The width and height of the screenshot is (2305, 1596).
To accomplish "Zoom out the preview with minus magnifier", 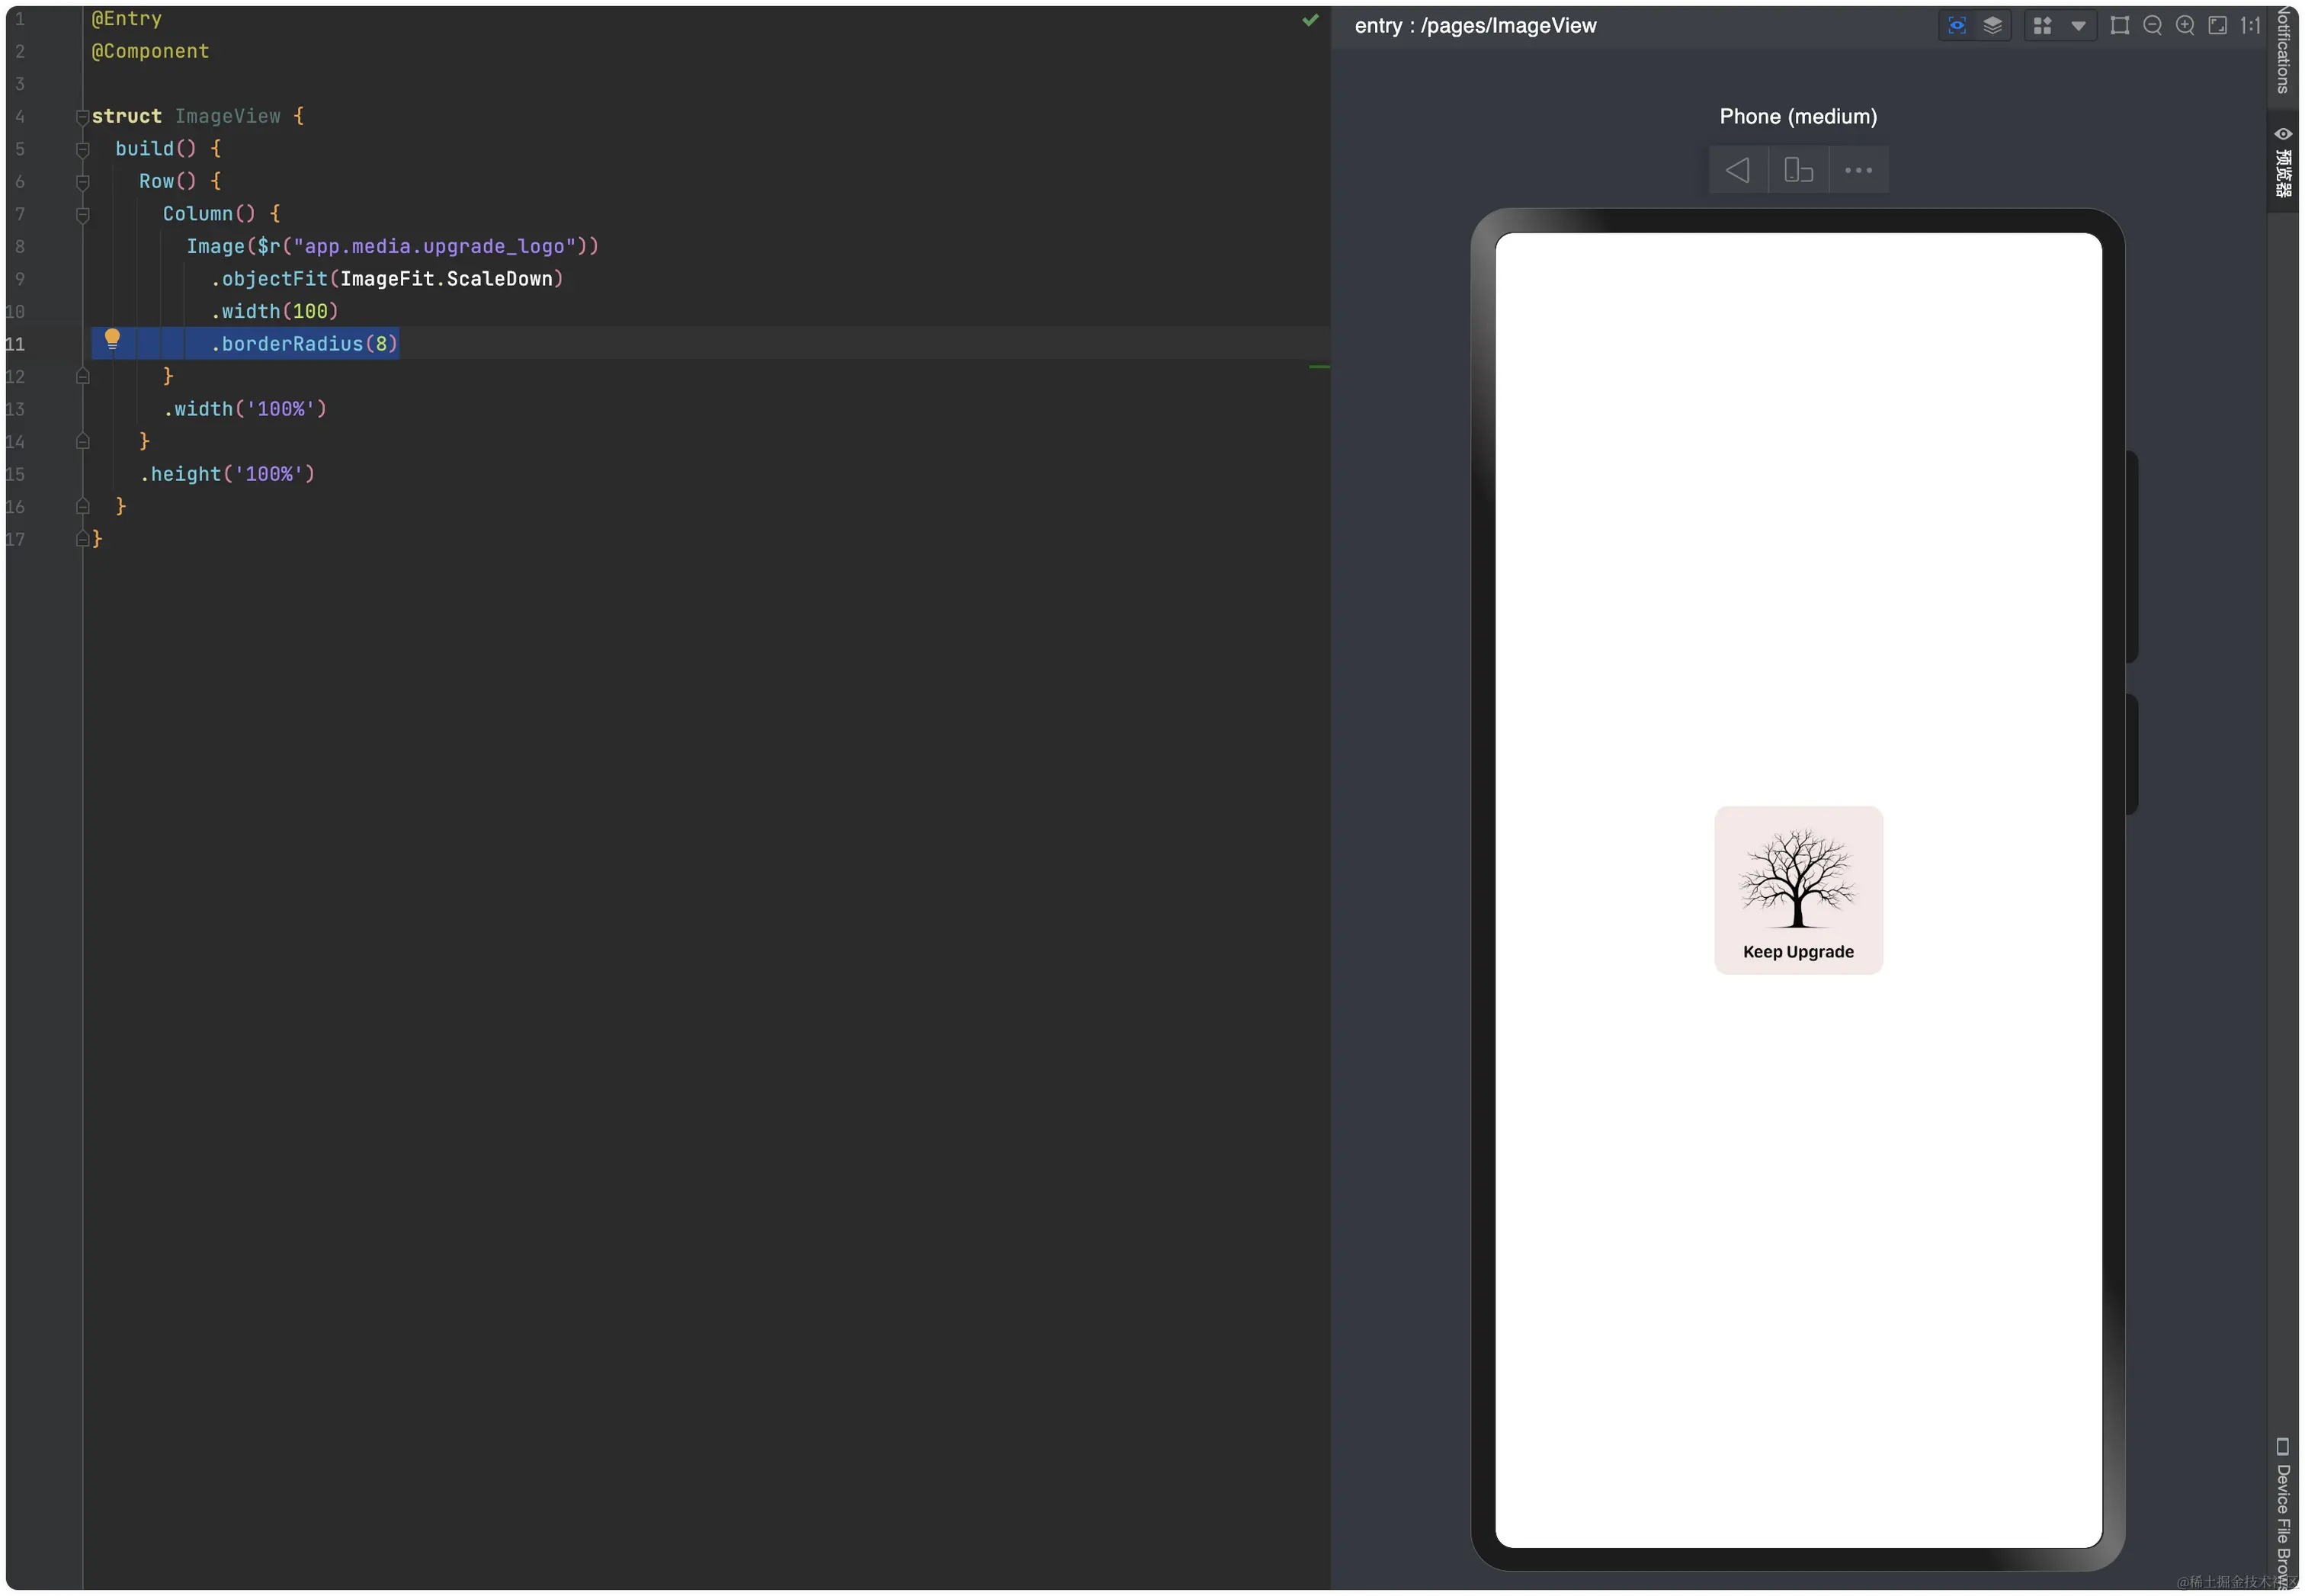I will [x=2152, y=26].
